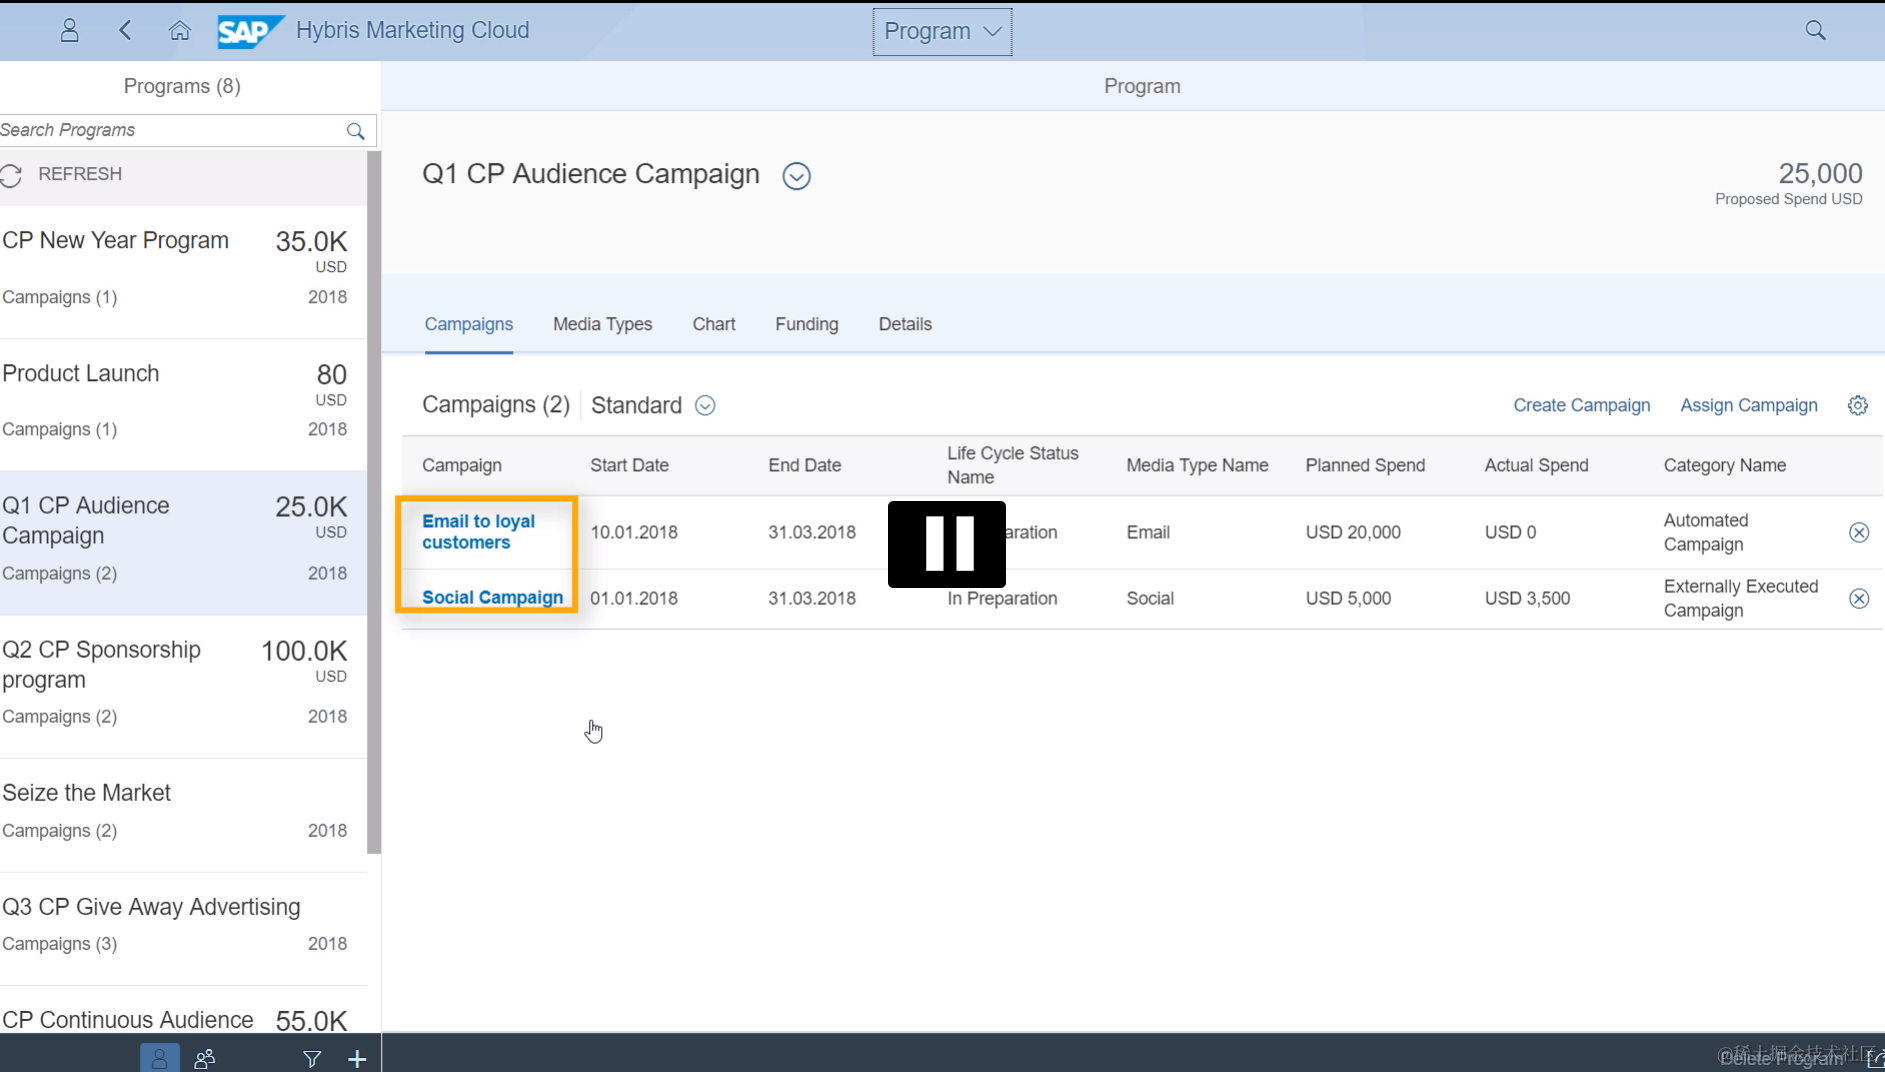
Task: Select Q3 CP Give Away Advertising
Action: pyautogui.click(x=183, y=929)
